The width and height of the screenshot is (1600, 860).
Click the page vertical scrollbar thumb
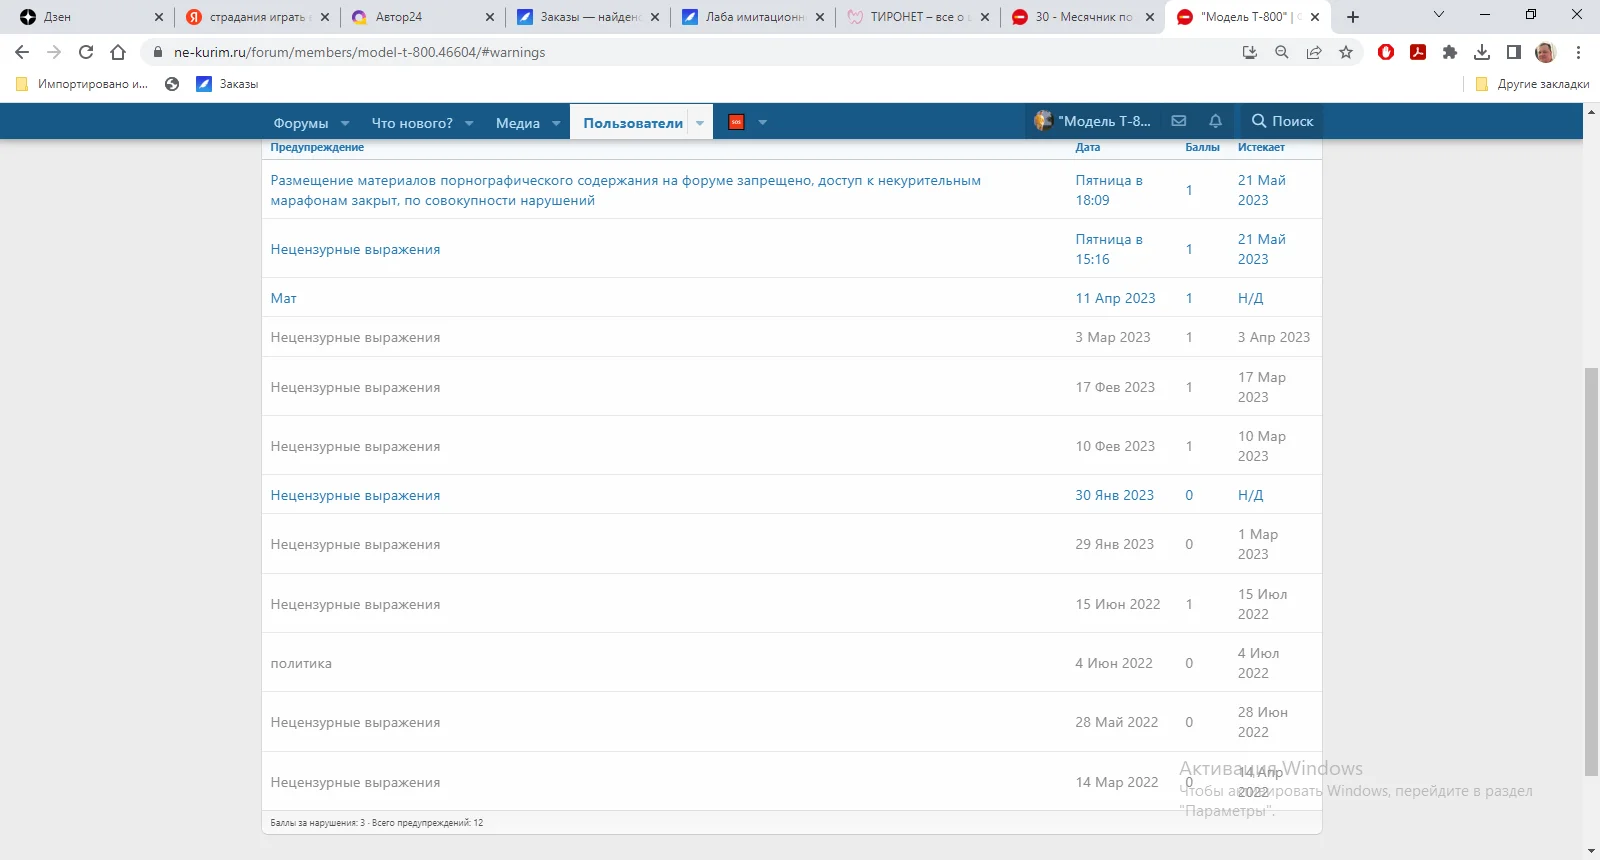[1591, 572]
